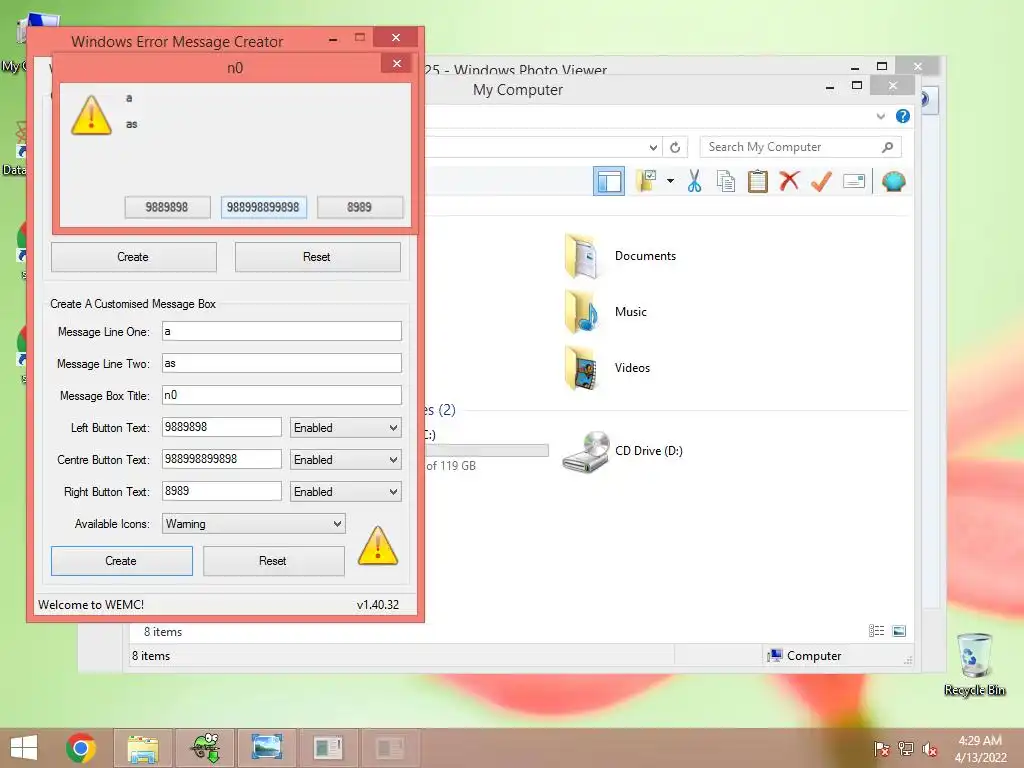Click the upper Create button
This screenshot has height=768, width=1024.
(x=134, y=257)
